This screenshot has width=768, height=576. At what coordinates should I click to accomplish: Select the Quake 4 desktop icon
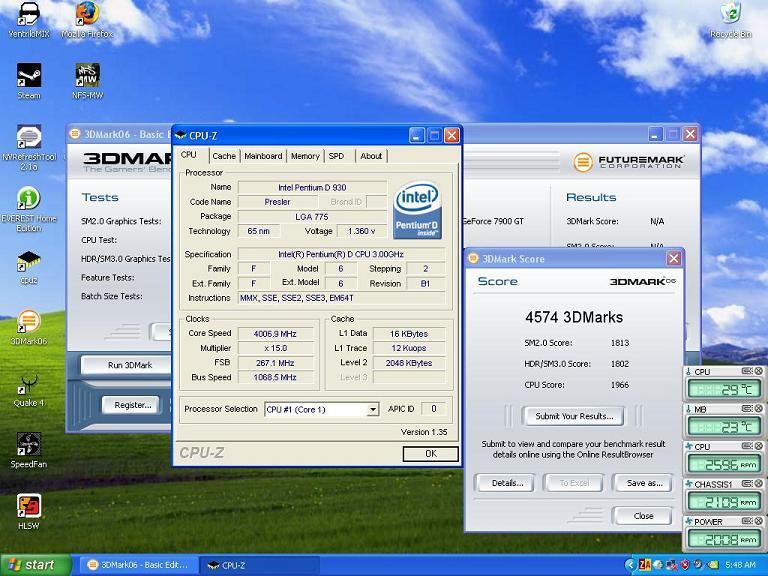point(29,390)
